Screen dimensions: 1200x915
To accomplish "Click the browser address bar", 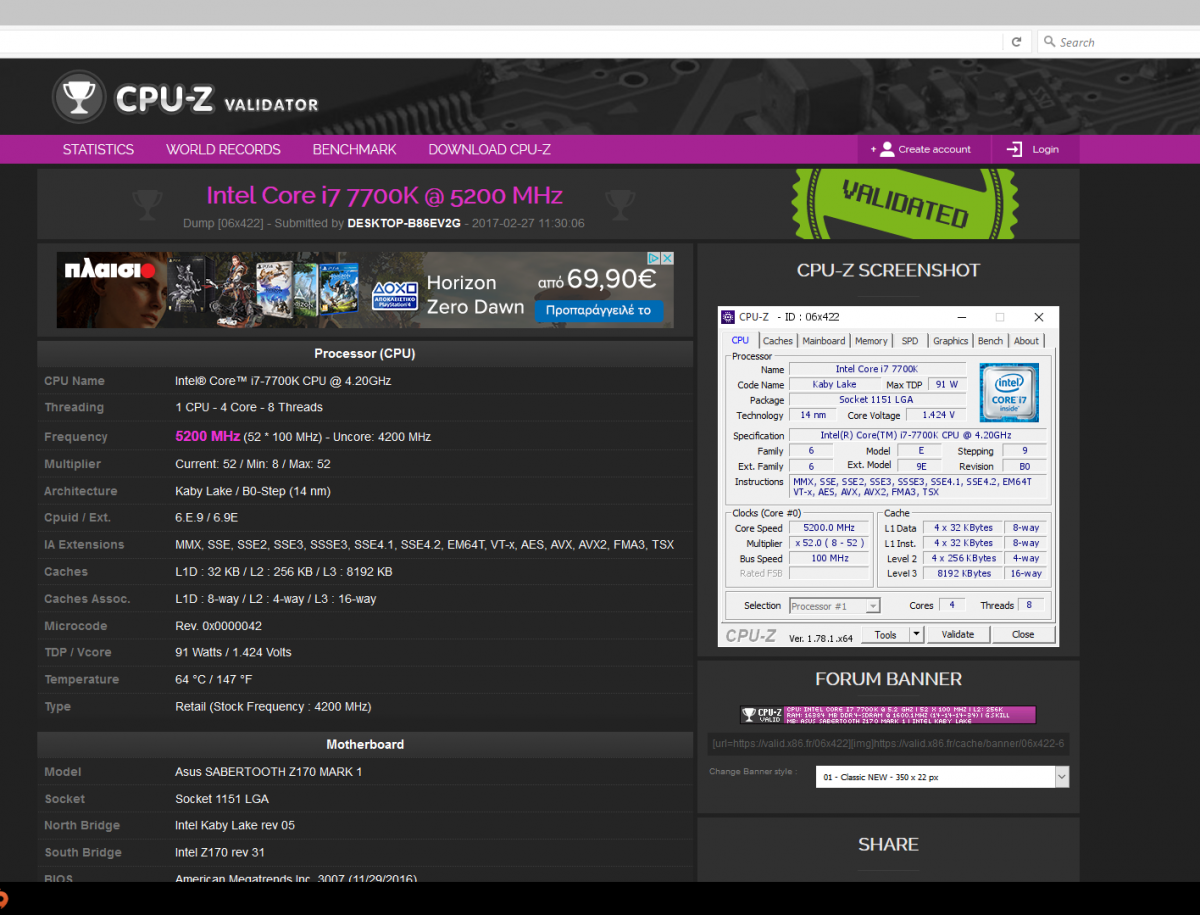I will click(x=500, y=42).
